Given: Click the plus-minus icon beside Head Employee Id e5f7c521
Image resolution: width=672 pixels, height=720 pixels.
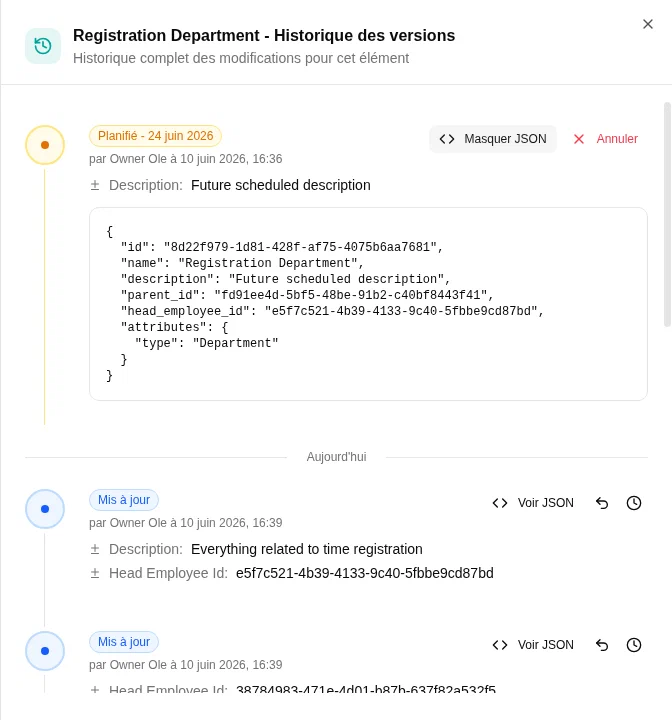Looking at the screenshot, I should pyautogui.click(x=95, y=573).
